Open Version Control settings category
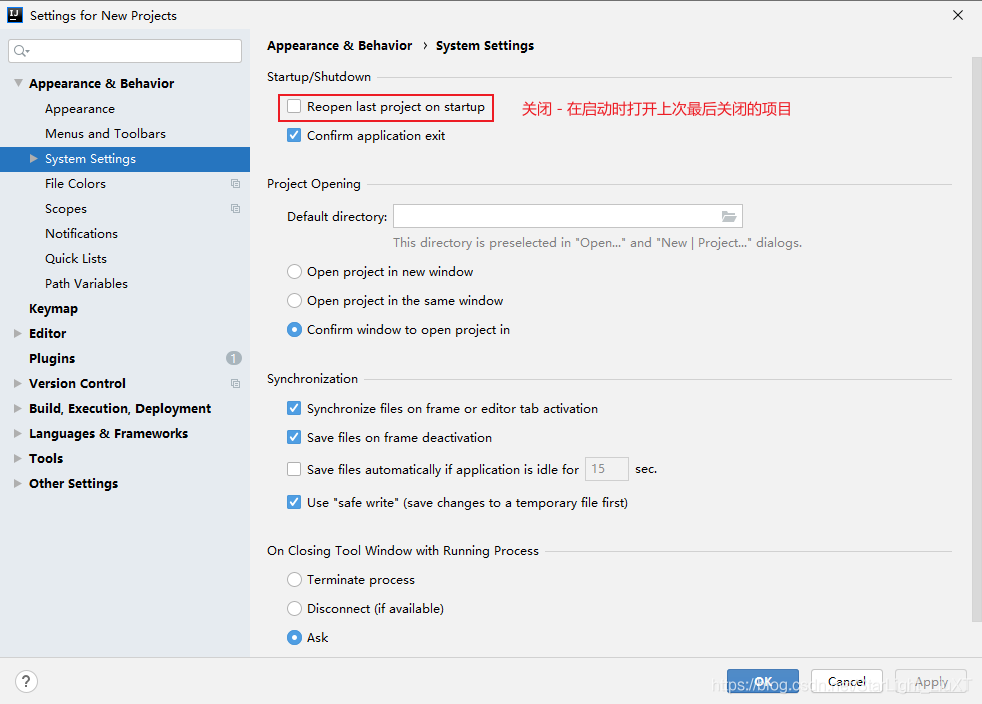The image size is (982, 704). (x=77, y=383)
